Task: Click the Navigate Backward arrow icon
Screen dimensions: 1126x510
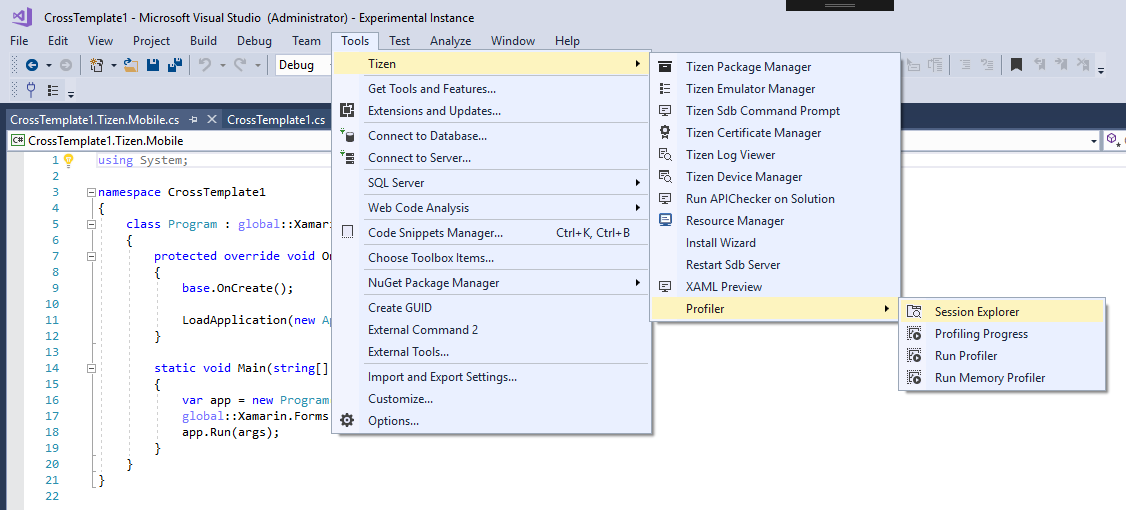Action: tap(31, 65)
